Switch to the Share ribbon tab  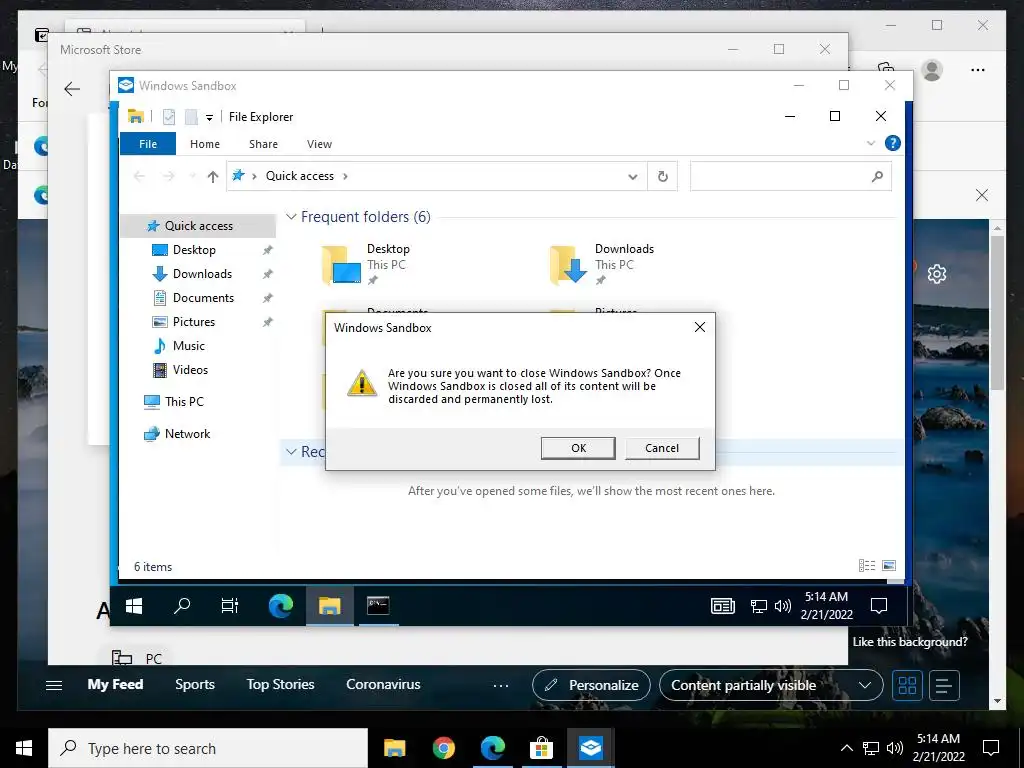click(x=263, y=144)
